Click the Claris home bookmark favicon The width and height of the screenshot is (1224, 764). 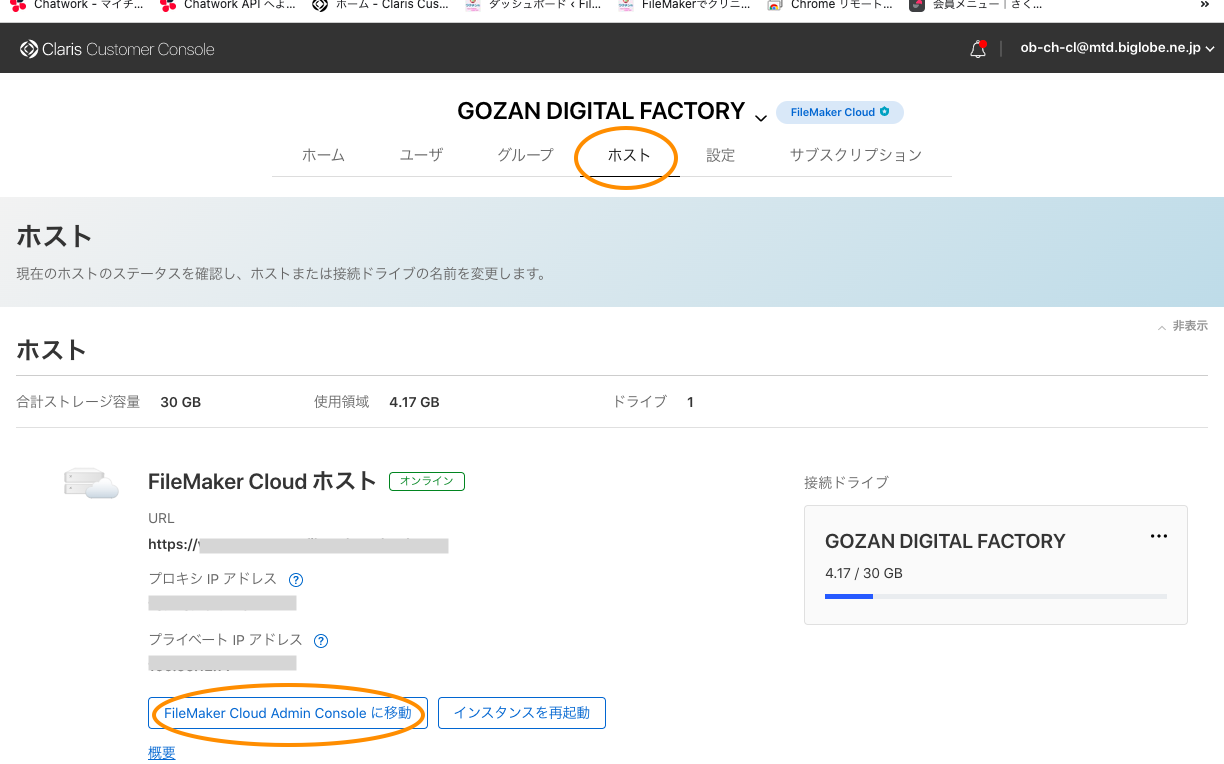pos(320,5)
